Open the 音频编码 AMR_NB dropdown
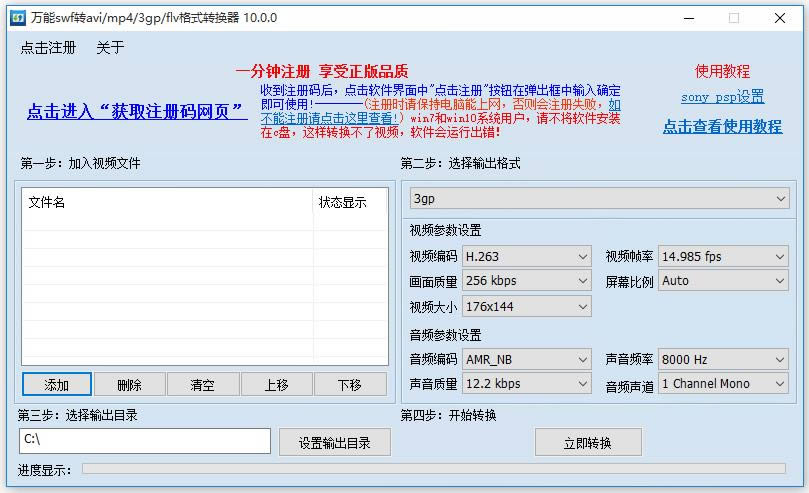Image resolution: width=809 pixels, height=493 pixels. 527,359
